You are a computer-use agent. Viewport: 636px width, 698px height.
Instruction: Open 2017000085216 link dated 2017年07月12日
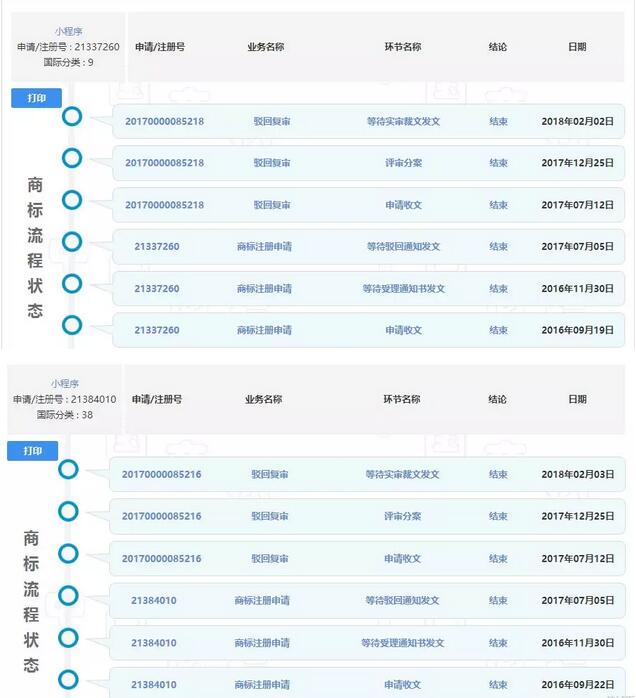(x=162, y=559)
